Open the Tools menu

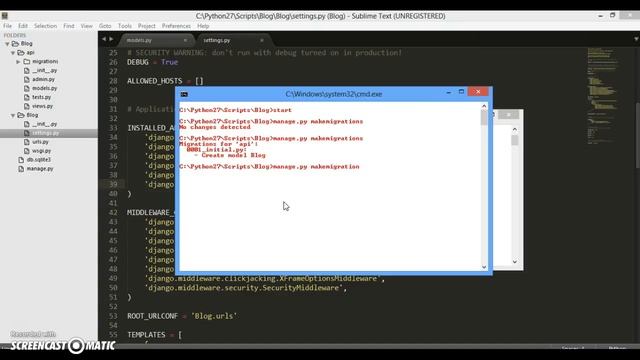click(124, 26)
